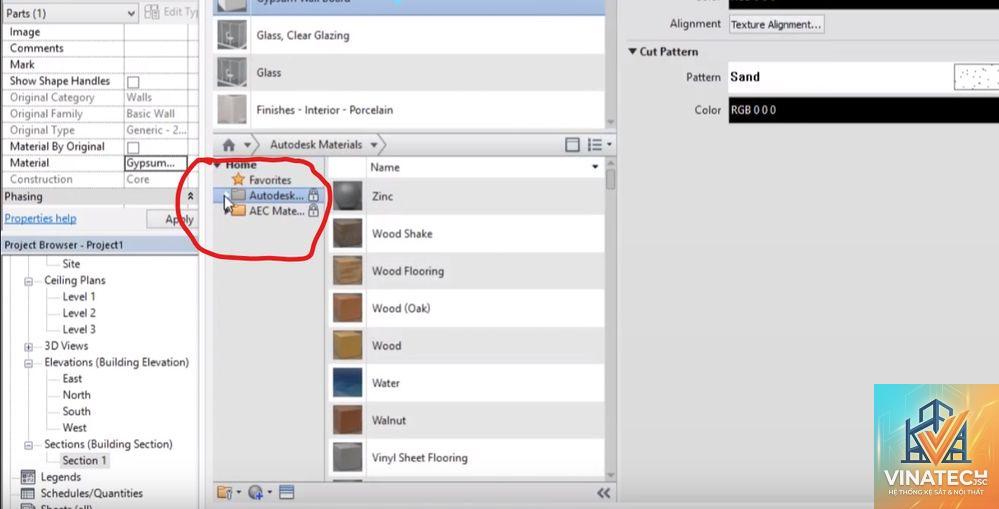
Task: Select the Walnut material thumbnail
Action: tap(348, 420)
